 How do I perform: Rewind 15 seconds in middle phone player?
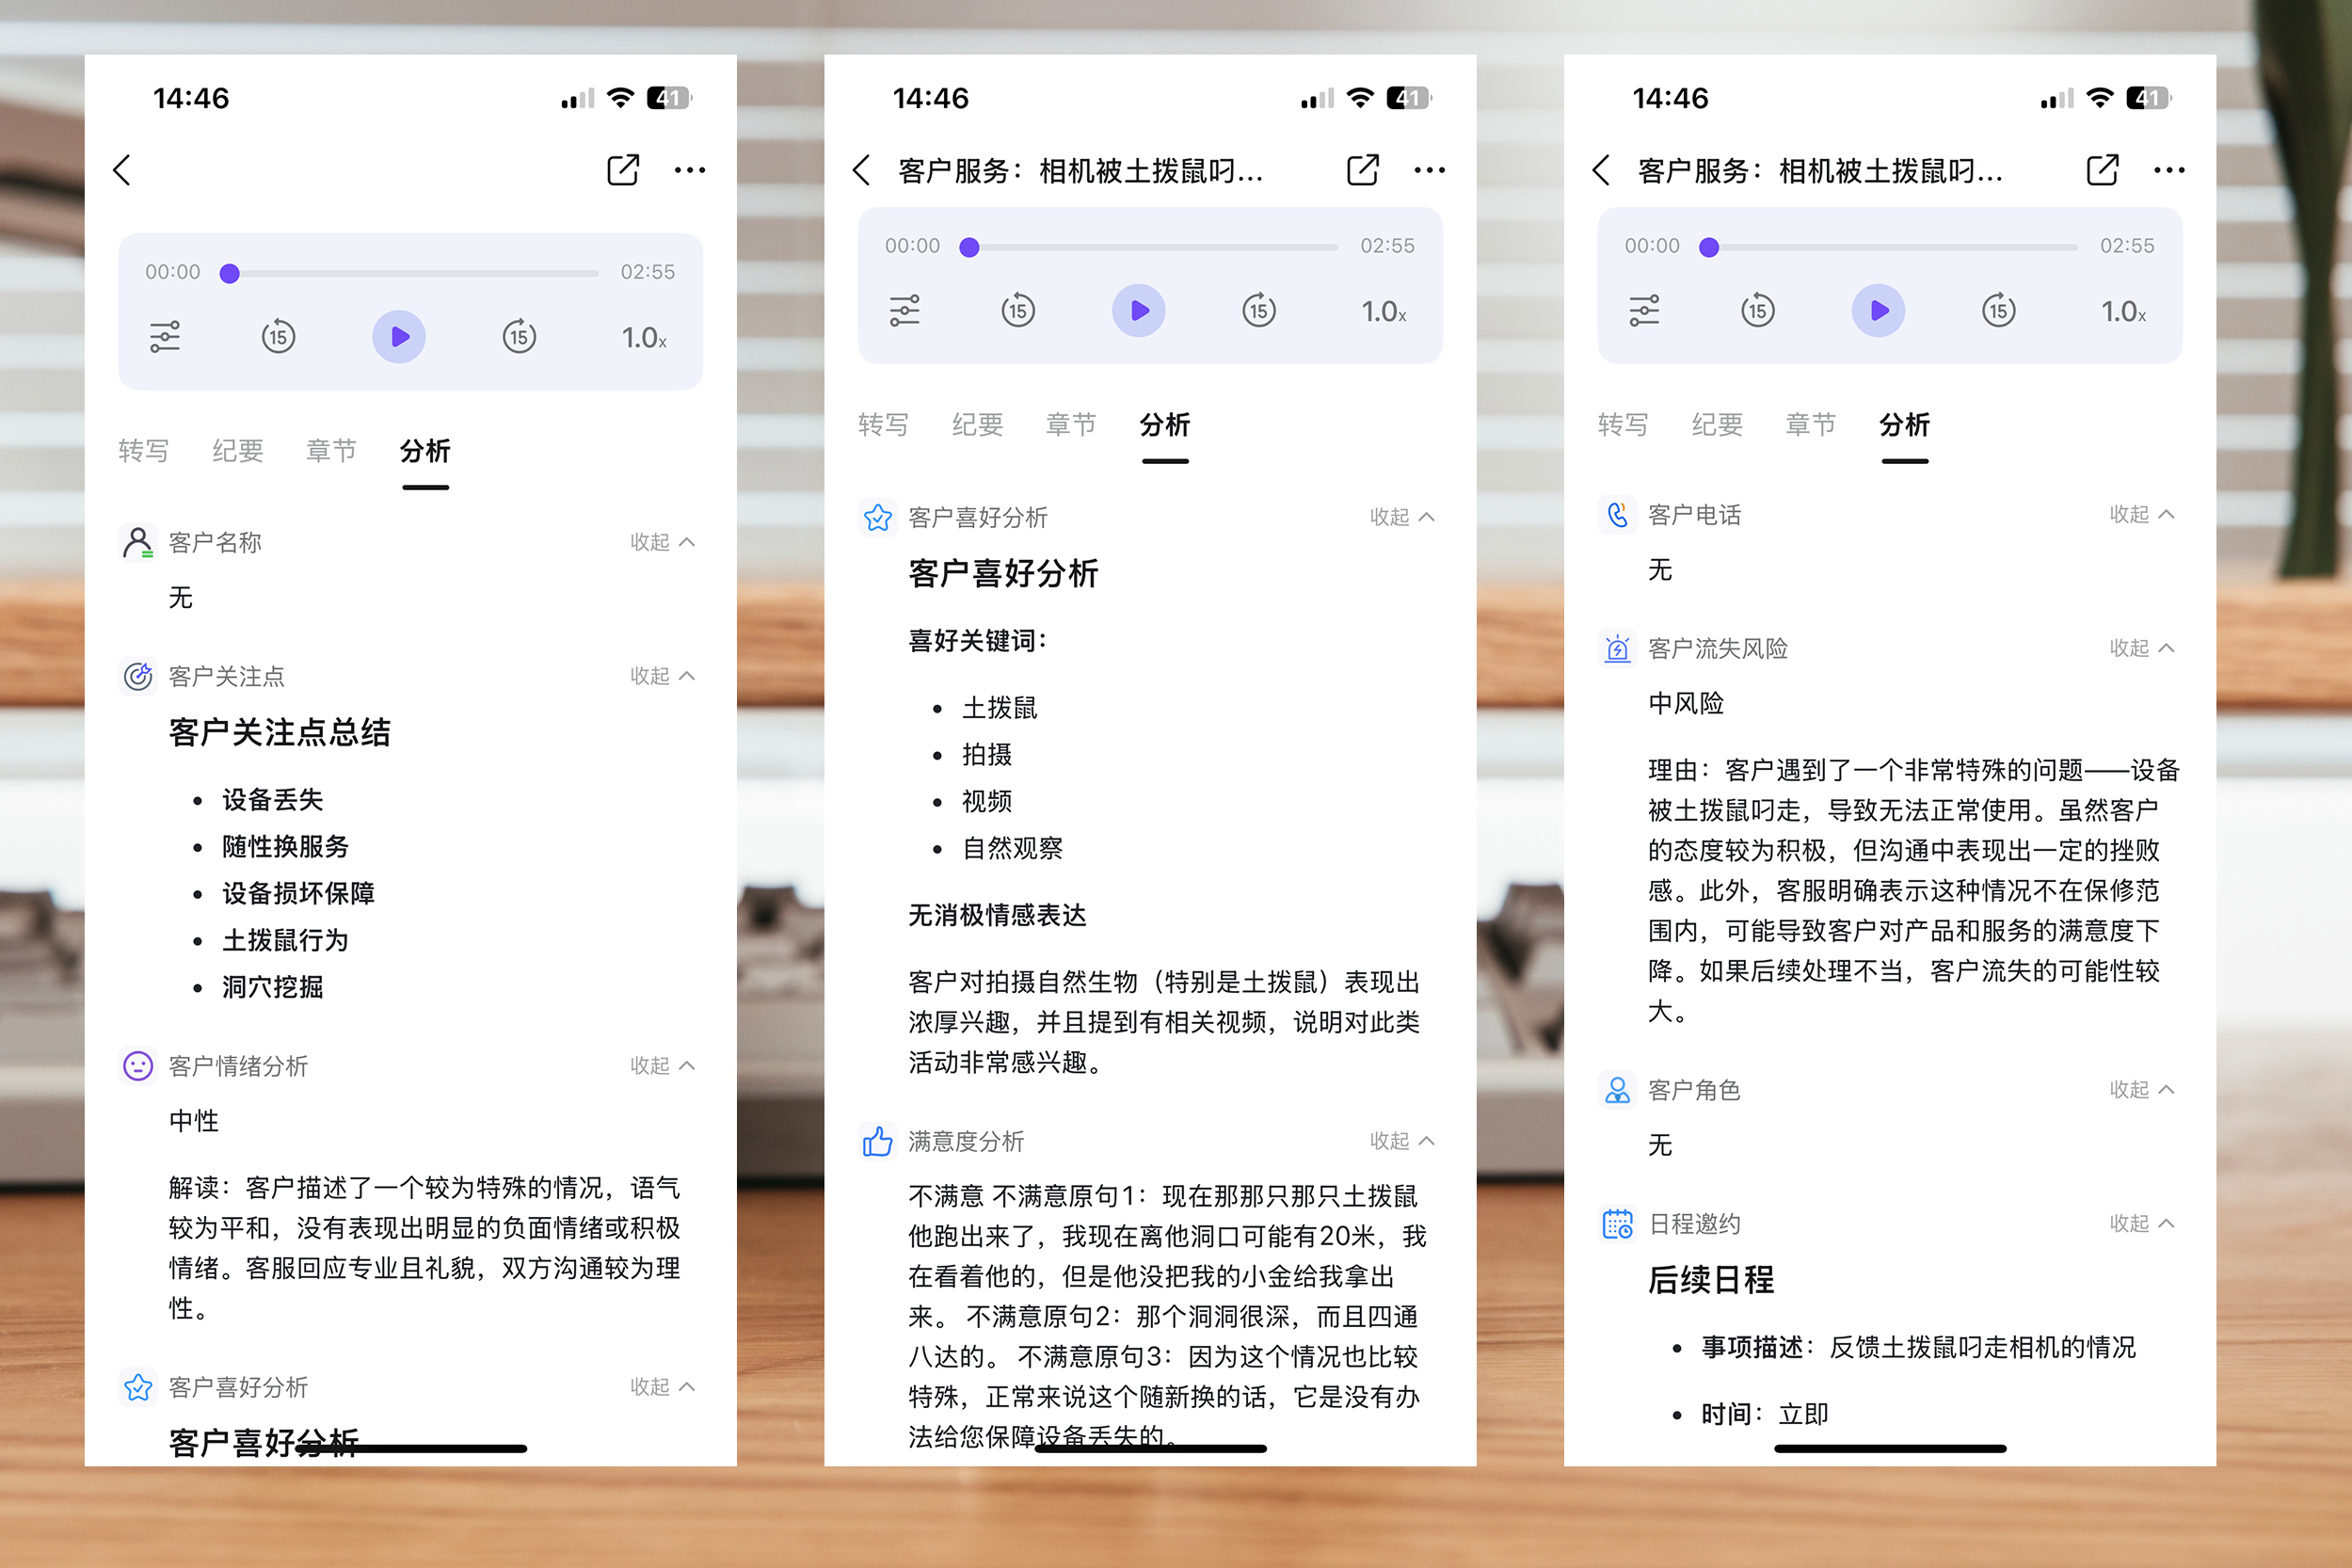(x=1018, y=310)
